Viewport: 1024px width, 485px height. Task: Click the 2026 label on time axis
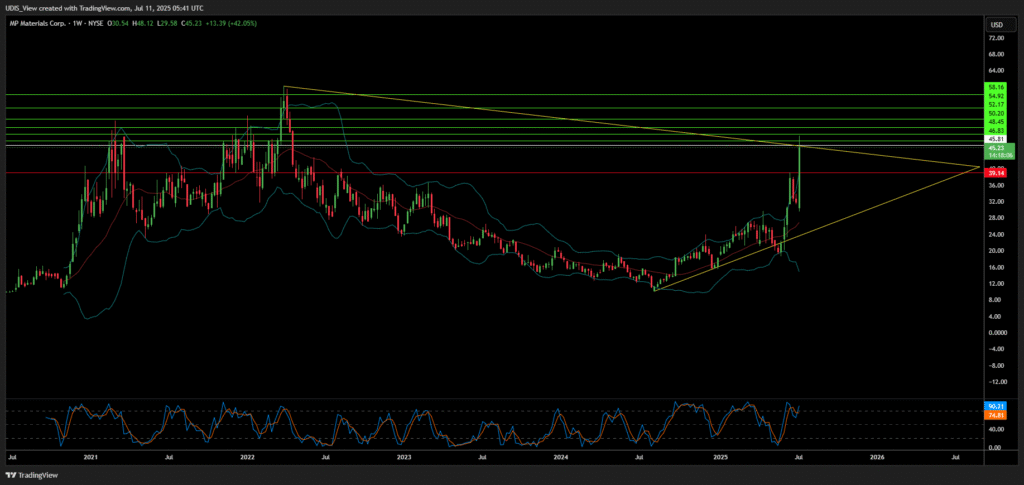click(x=877, y=456)
